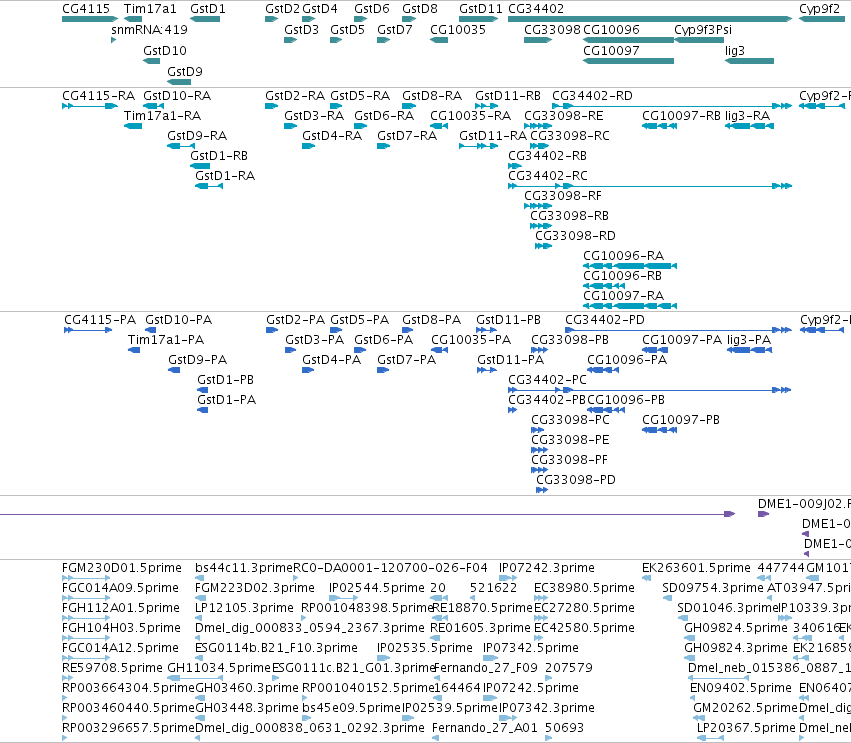Click the "CG4115" gene label in top track

(x=86, y=9)
